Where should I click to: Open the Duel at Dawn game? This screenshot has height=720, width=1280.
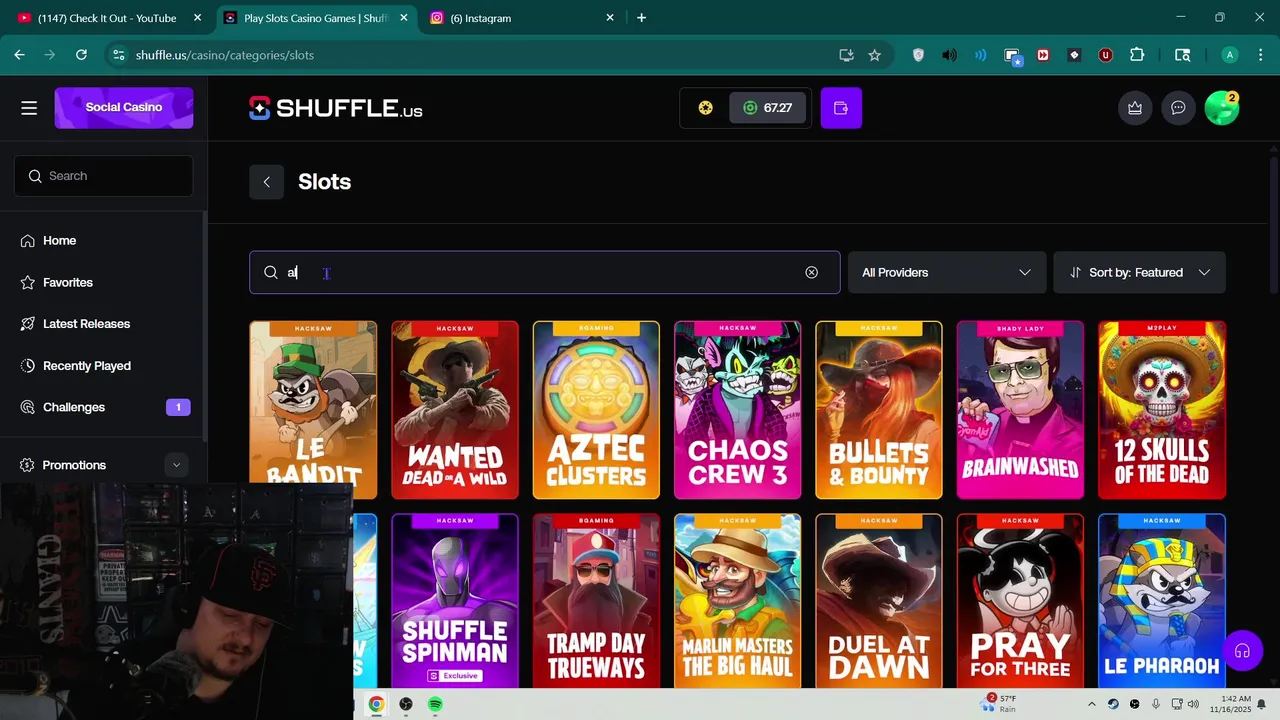point(879,600)
